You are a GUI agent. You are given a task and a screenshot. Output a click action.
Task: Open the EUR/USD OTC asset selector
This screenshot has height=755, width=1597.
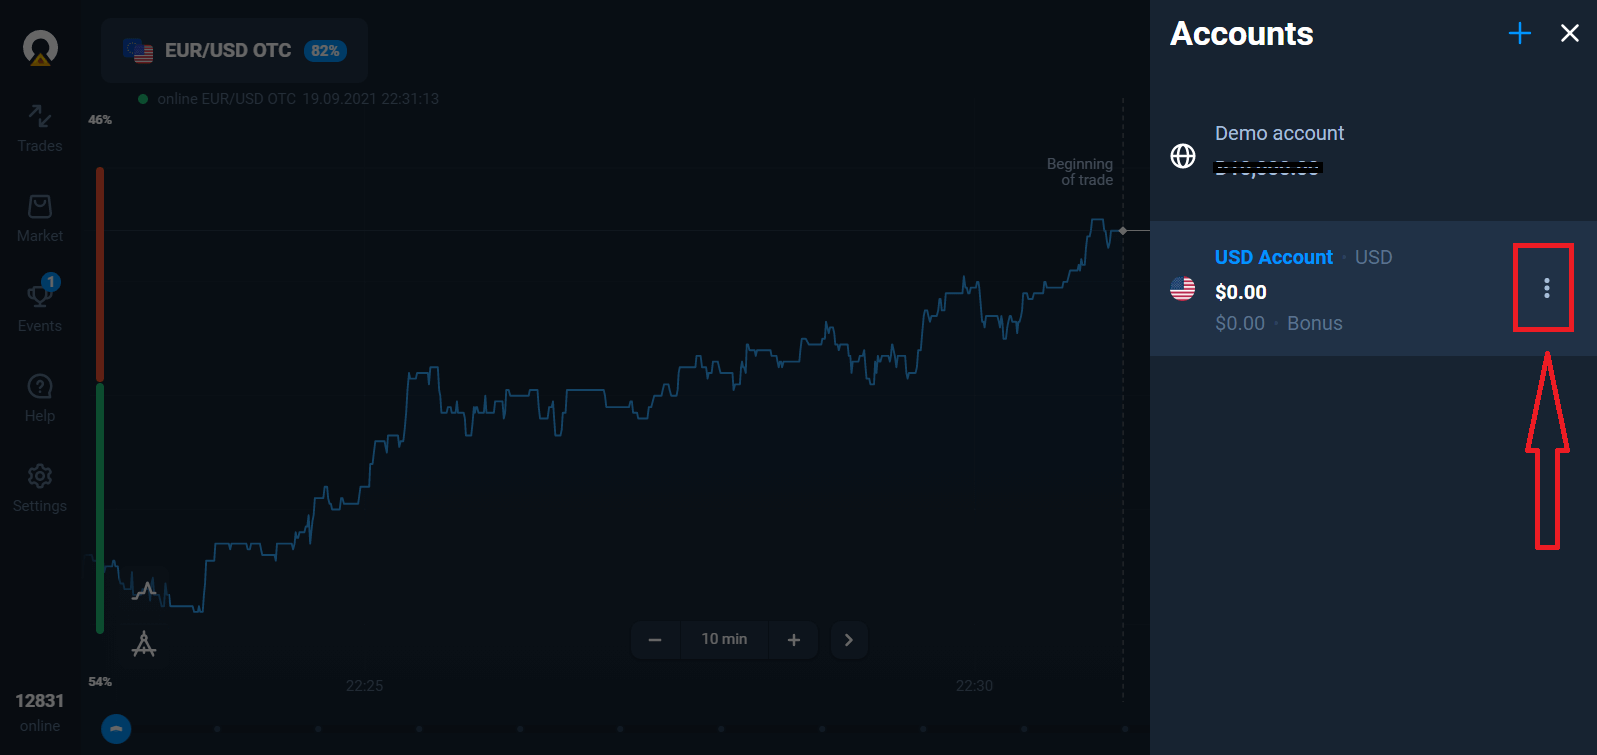pos(234,51)
